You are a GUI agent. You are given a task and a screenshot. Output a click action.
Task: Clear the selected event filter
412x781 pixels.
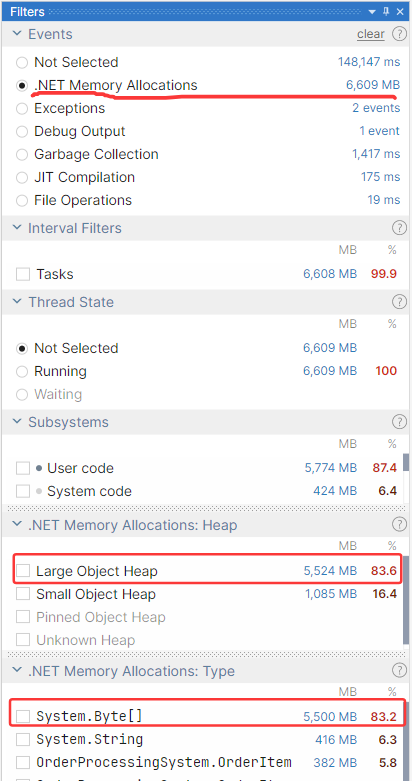[x=371, y=34]
